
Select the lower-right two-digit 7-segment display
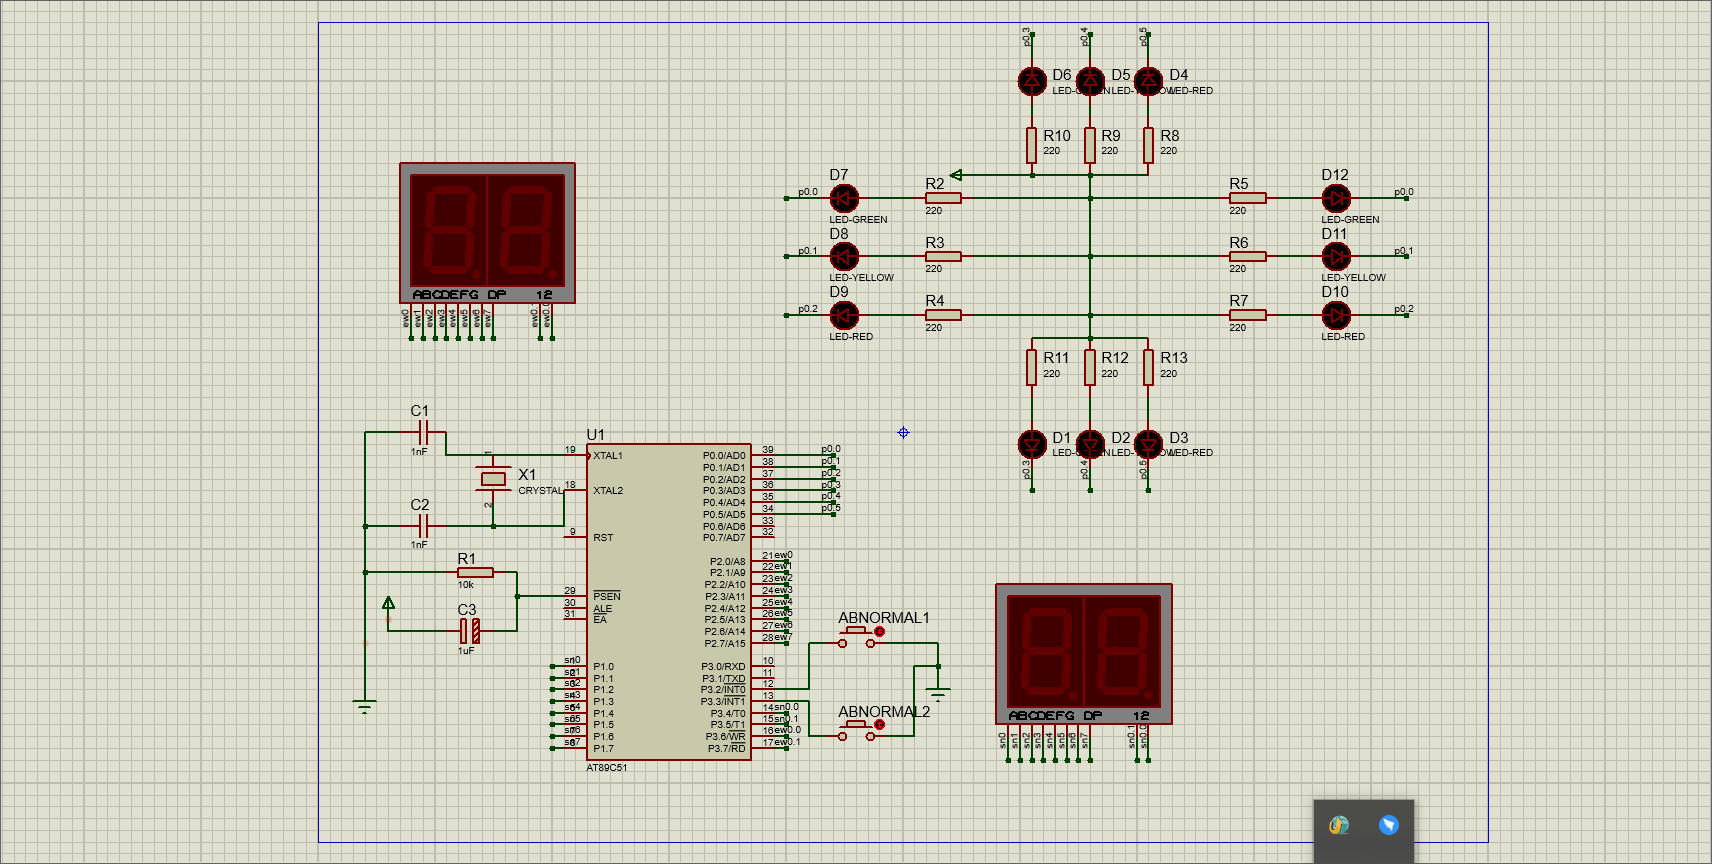coord(1084,654)
